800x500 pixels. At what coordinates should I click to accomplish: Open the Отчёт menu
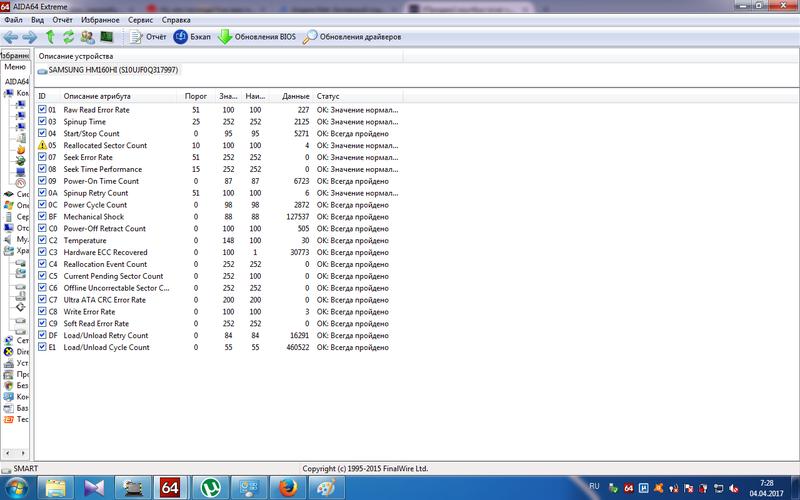click(62, 20)
